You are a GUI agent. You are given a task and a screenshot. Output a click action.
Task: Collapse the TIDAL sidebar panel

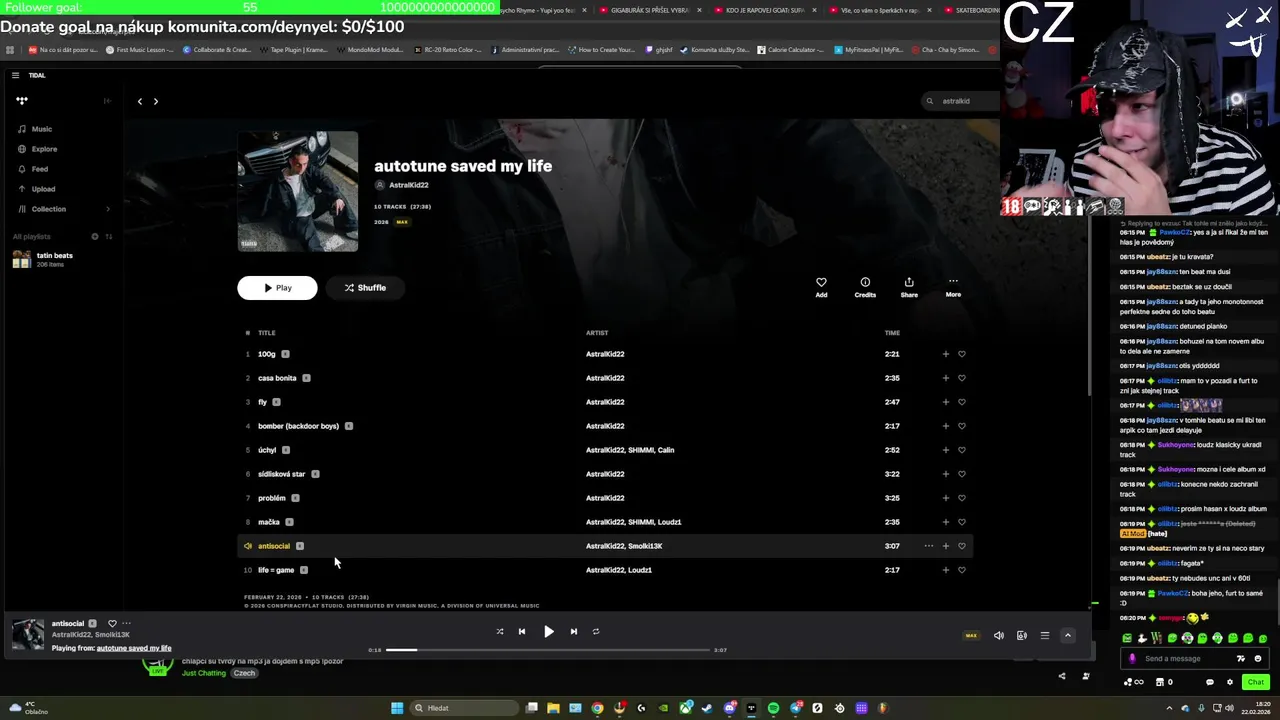(x=107, y=100)
